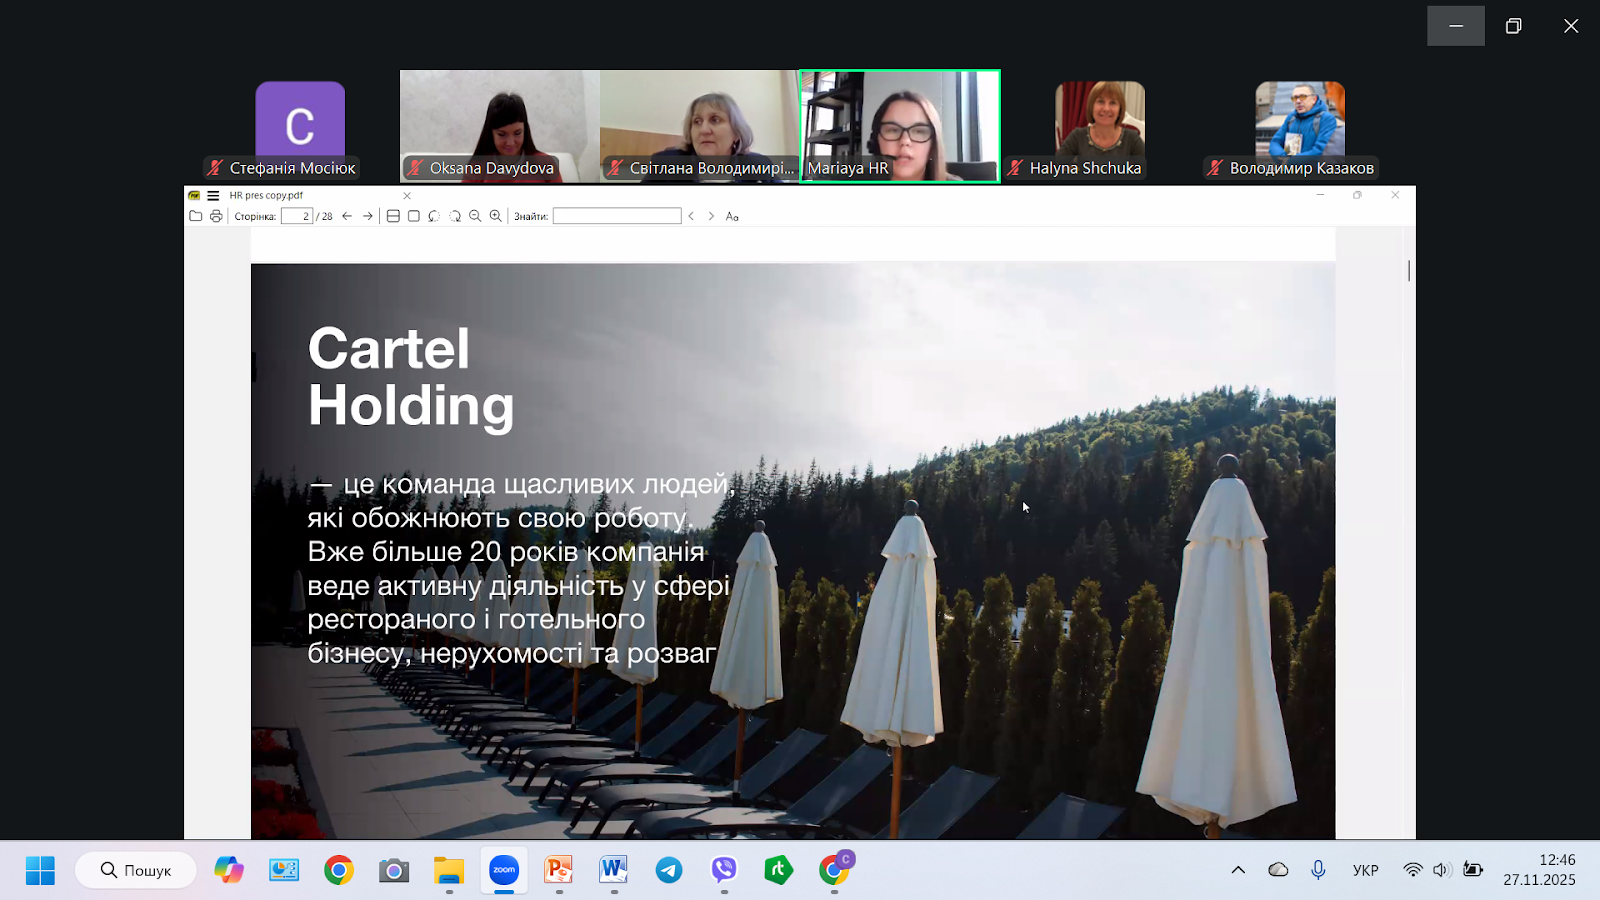Viewport: 1600px width, 900px height.
Task: Select Світлана Володимирі... video thumbnail
Action: (x=700, y=126)
